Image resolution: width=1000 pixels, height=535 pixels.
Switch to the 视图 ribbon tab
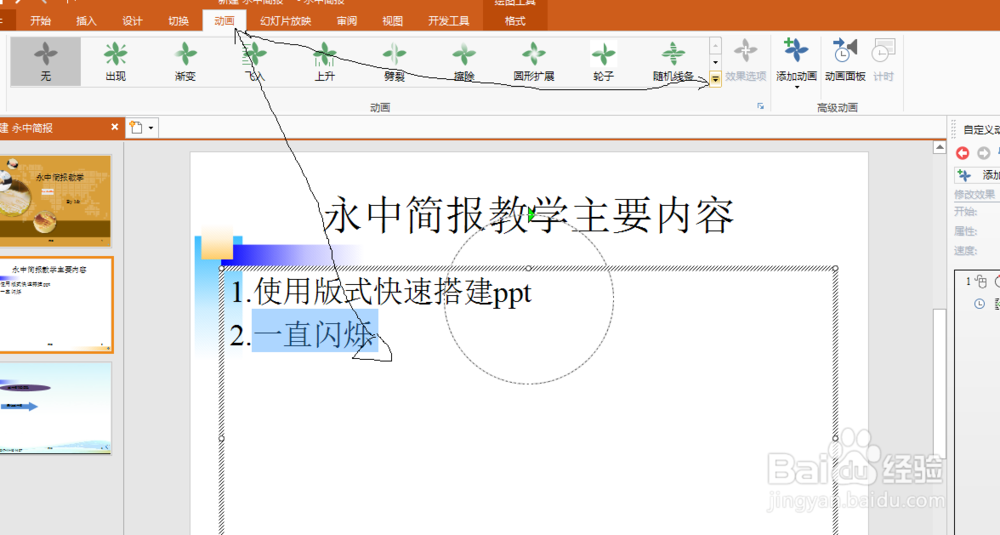coord(392,21)
